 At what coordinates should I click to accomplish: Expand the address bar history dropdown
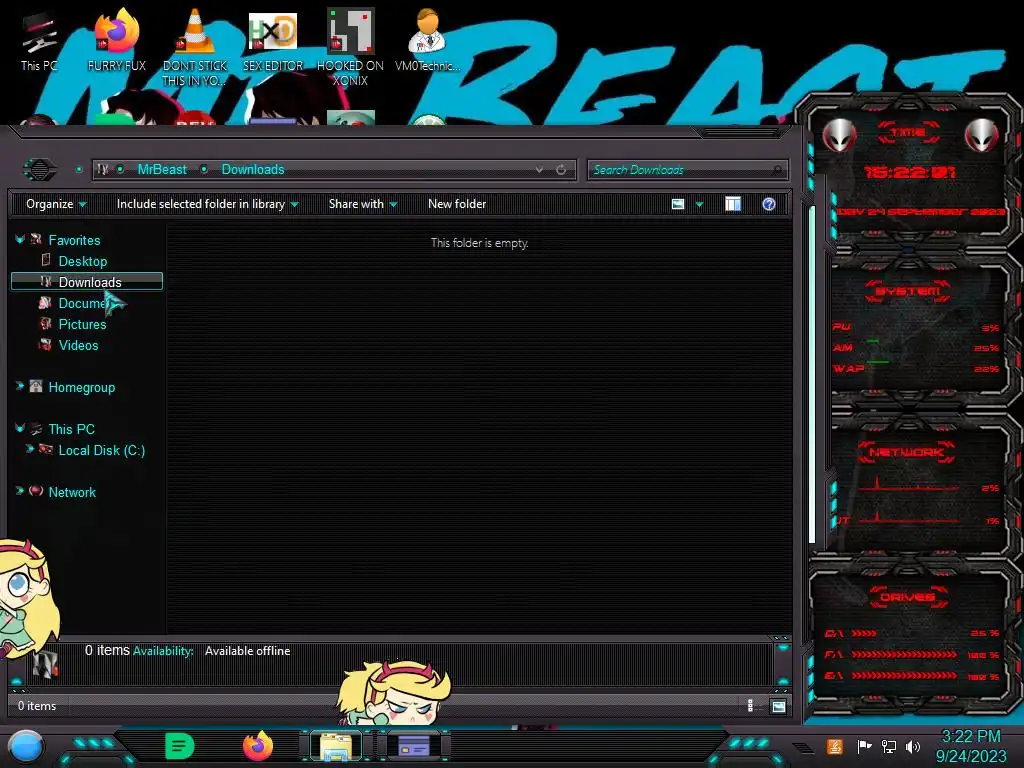[x=539, y=170]
